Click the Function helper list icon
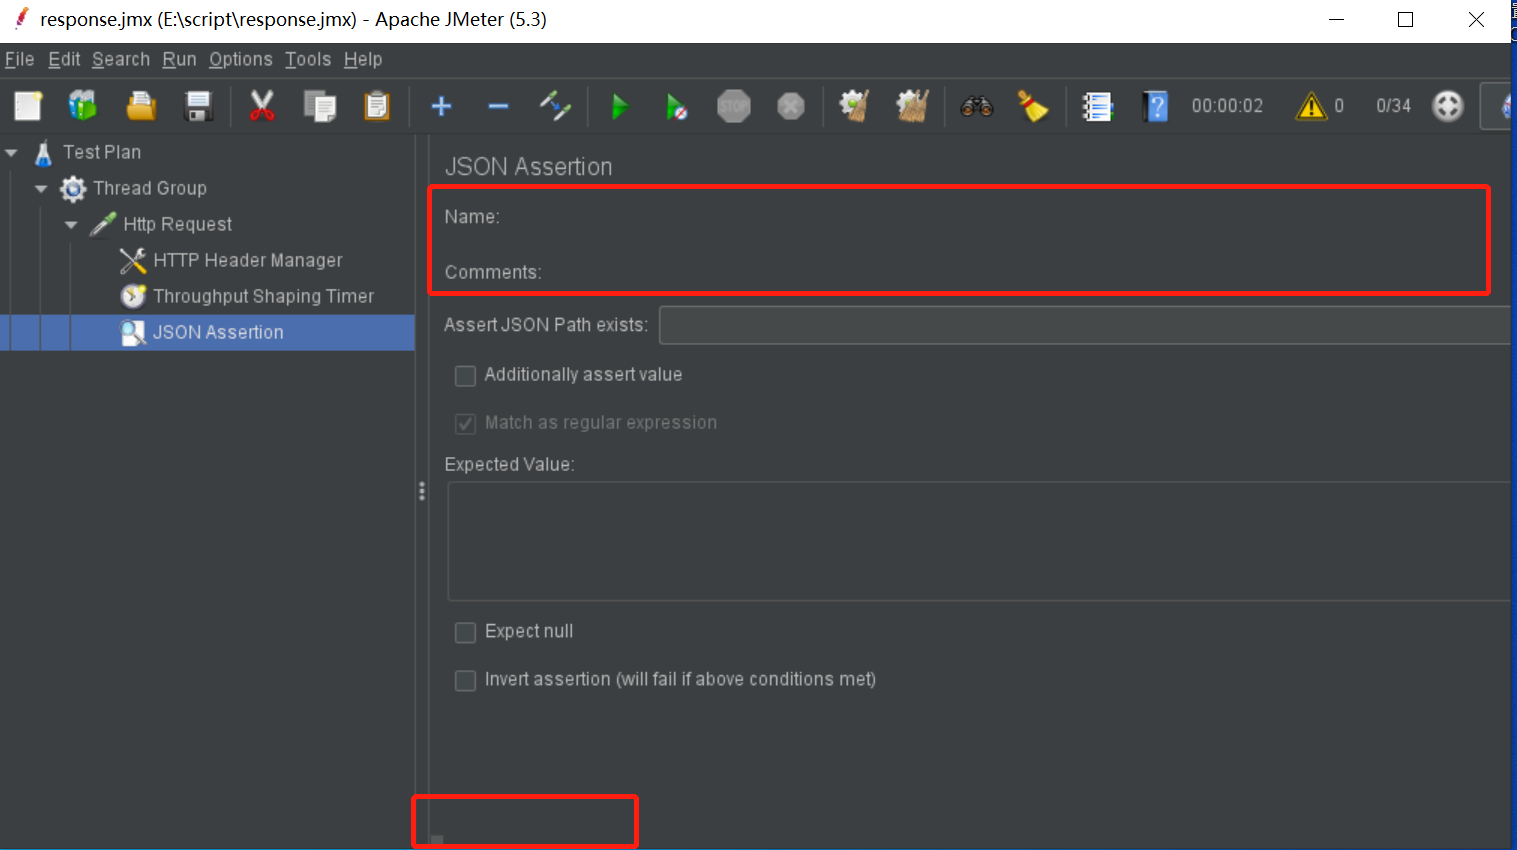Screen dimensions: 1517x850 pyautogui.click(x=1097, y=106)
